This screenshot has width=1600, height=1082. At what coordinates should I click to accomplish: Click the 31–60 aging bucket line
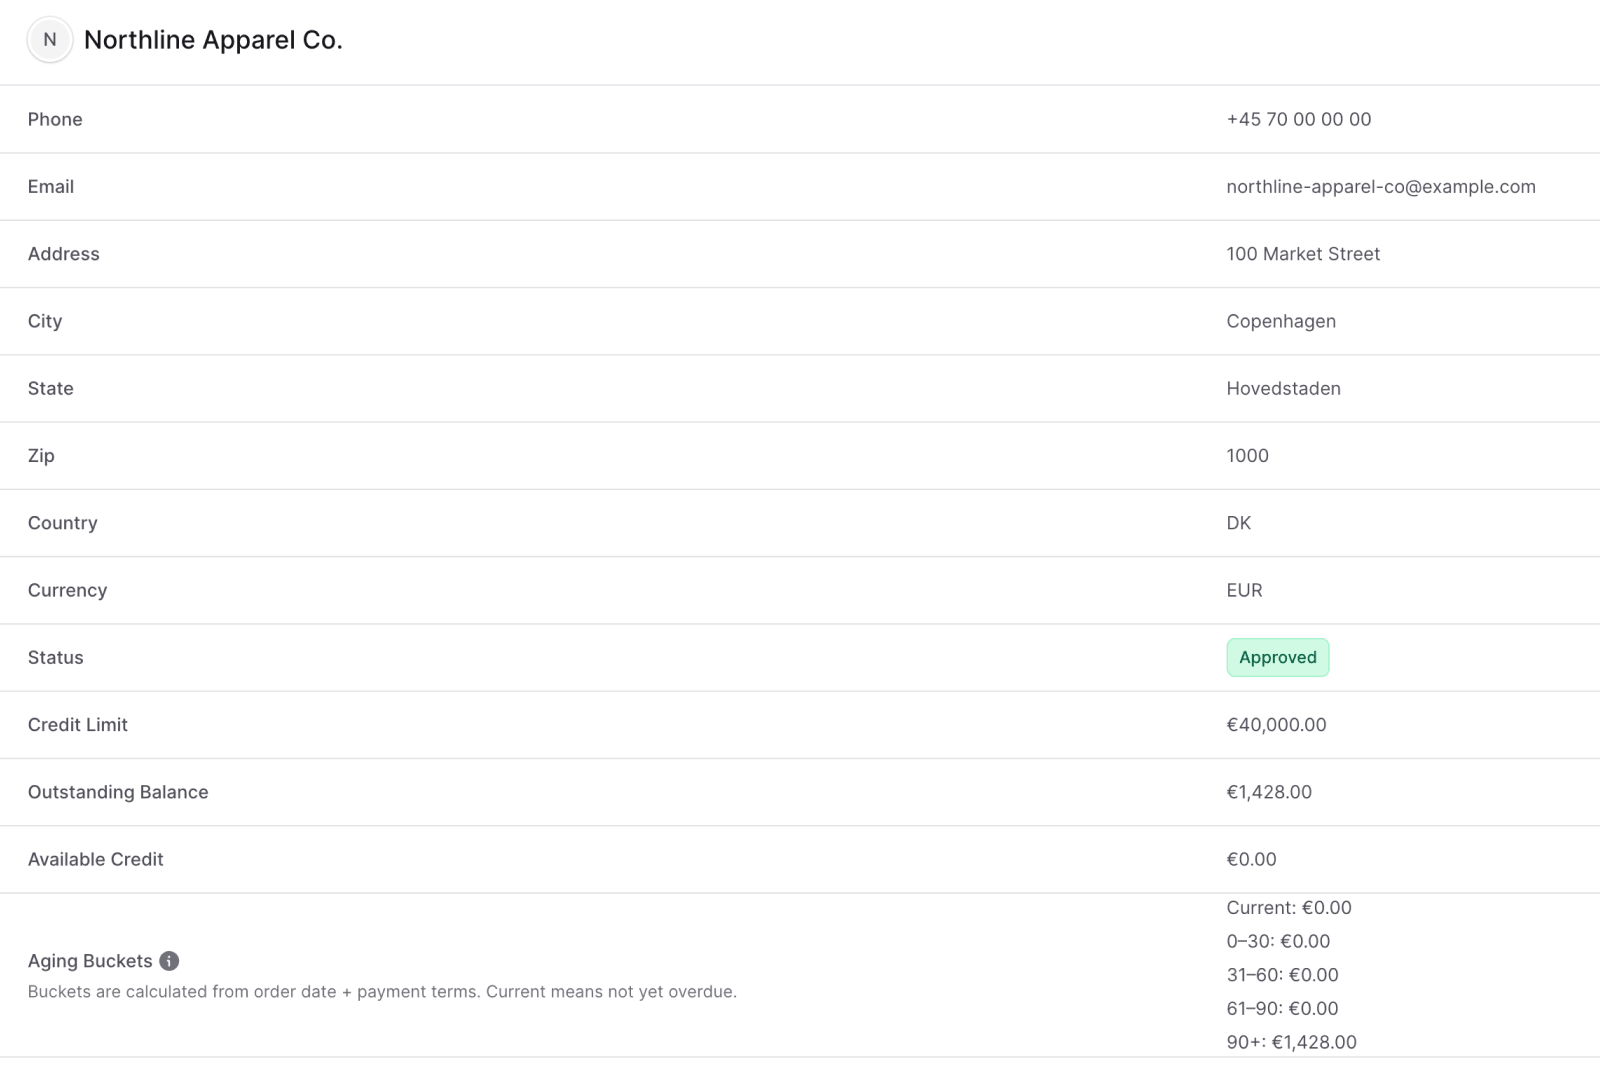1282,975
